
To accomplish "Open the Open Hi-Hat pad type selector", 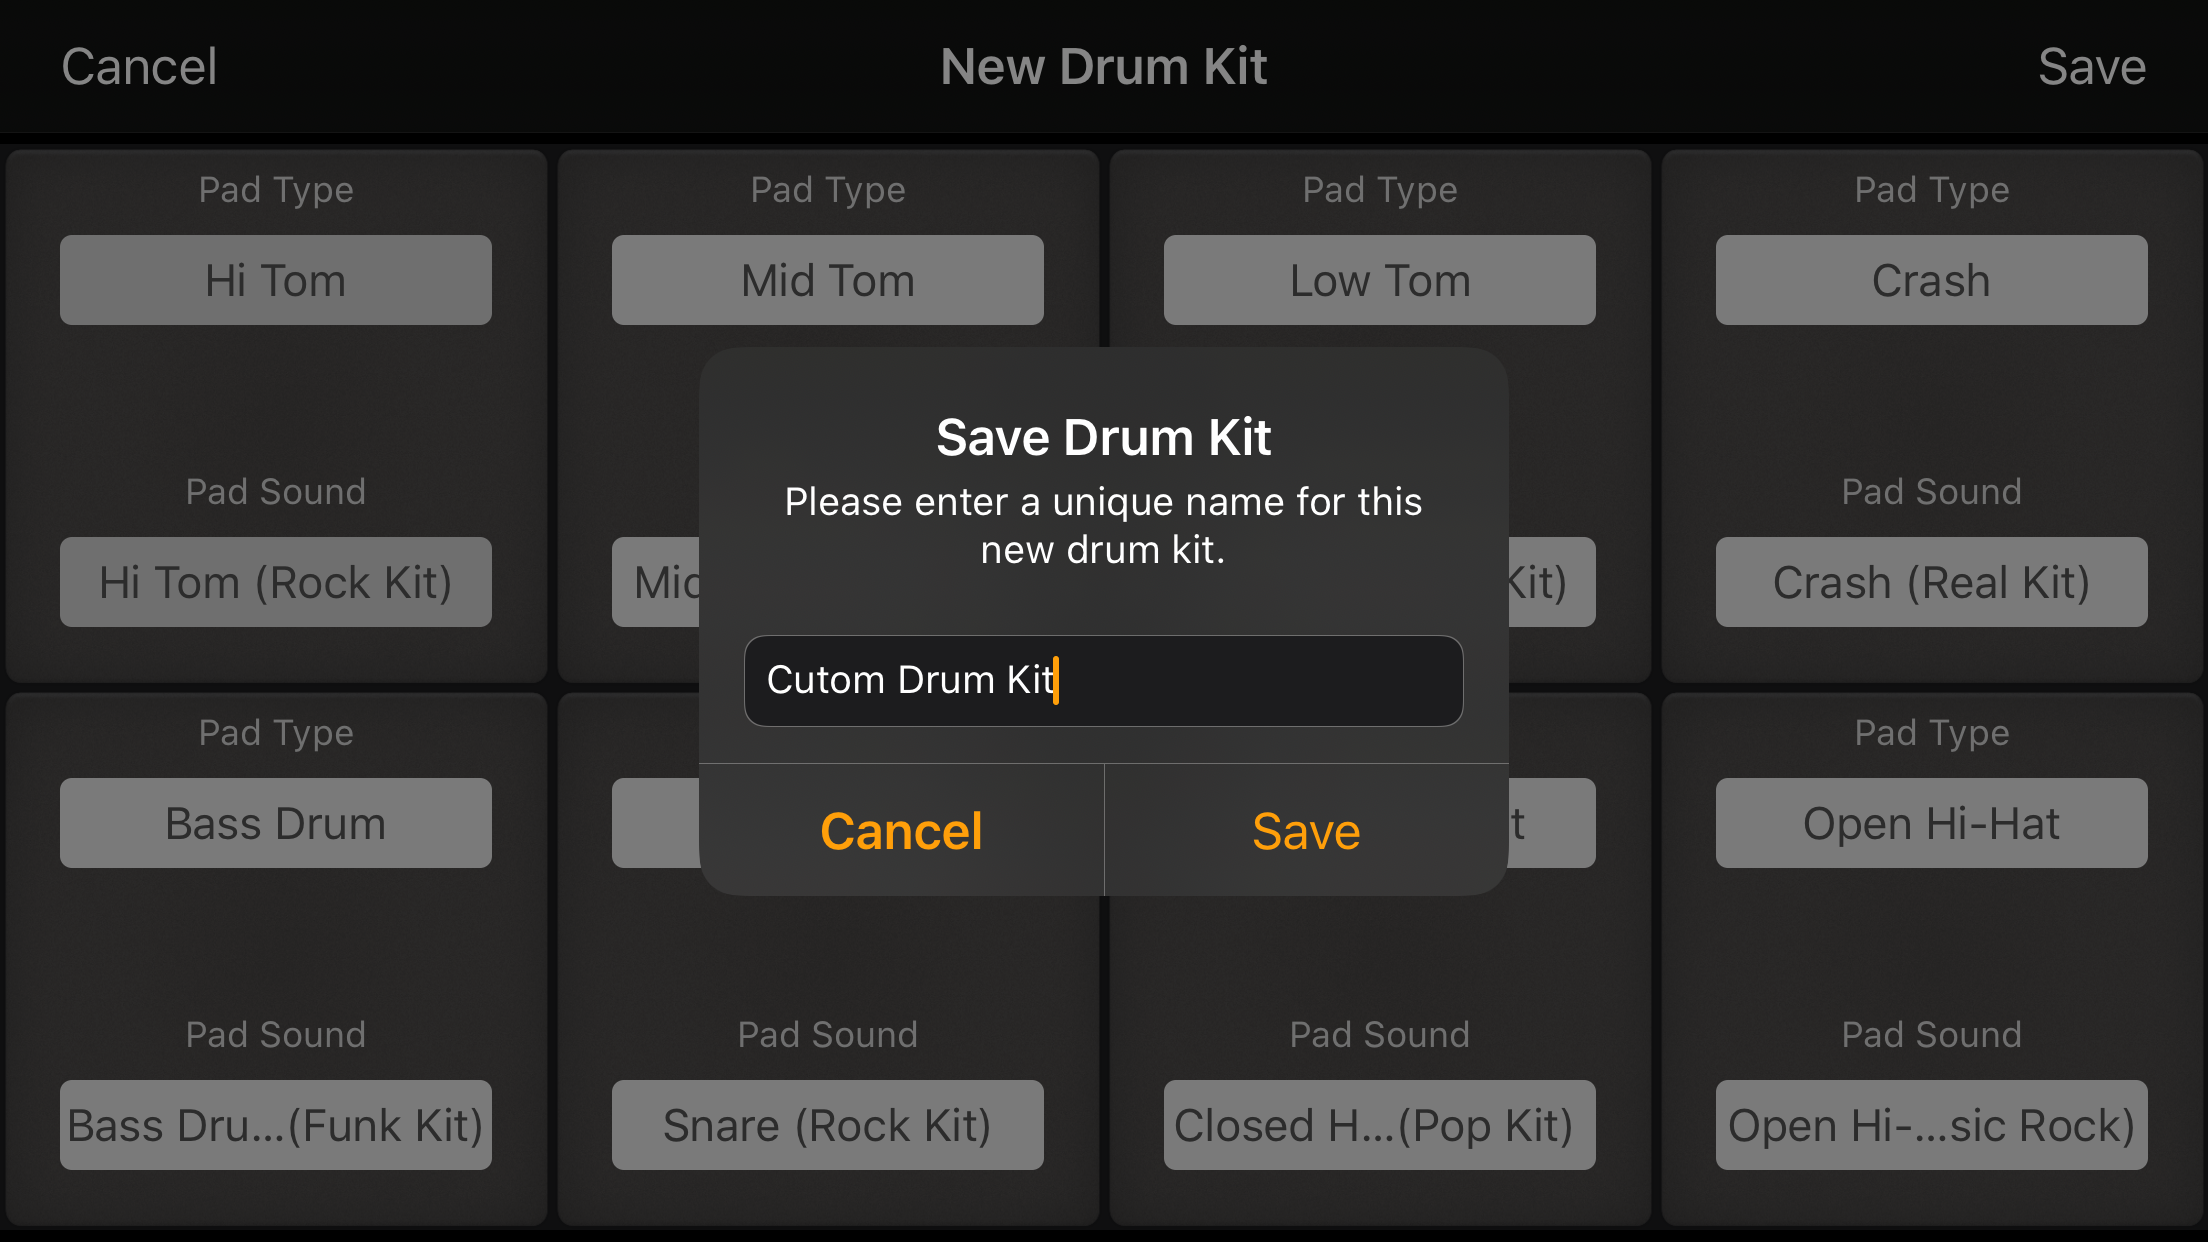I will click(x=1931, y=823).
